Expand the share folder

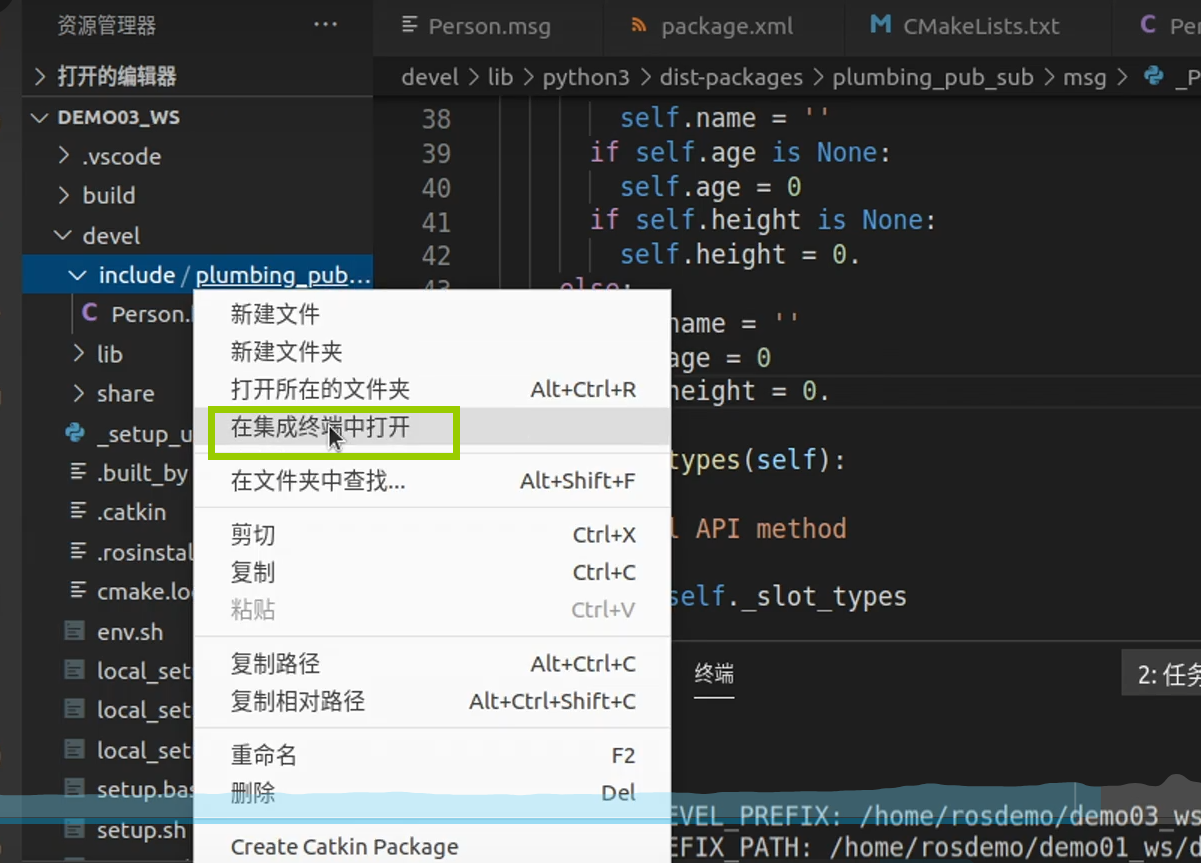[79, 394]
